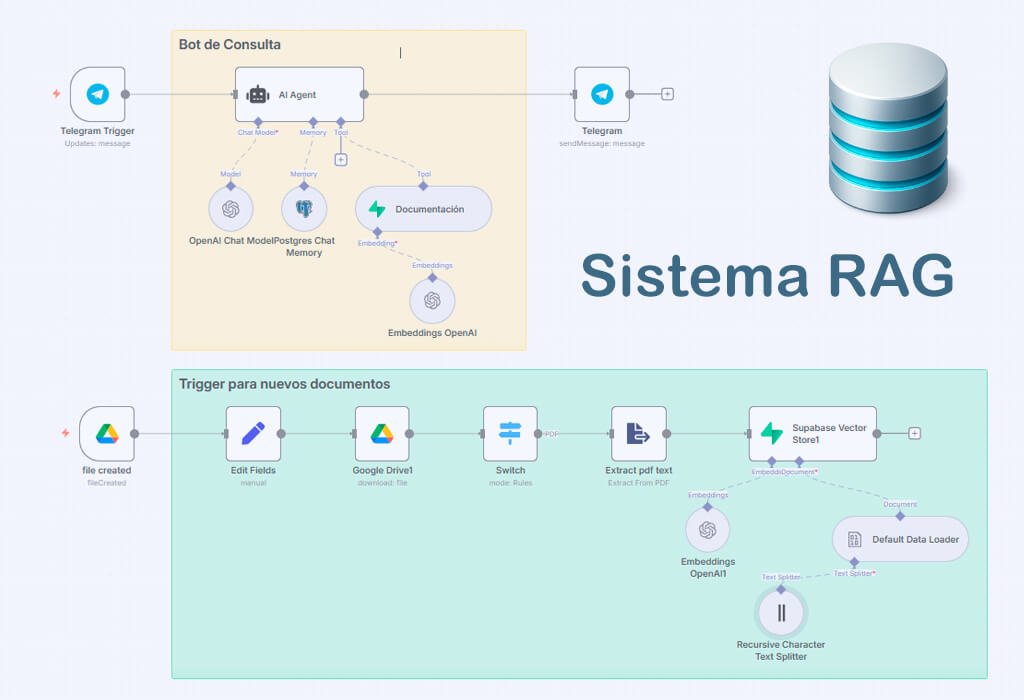The image size is (1024, 700).
Task: Add a tool via AI Agent plus button
Action: tap(341, 159)
